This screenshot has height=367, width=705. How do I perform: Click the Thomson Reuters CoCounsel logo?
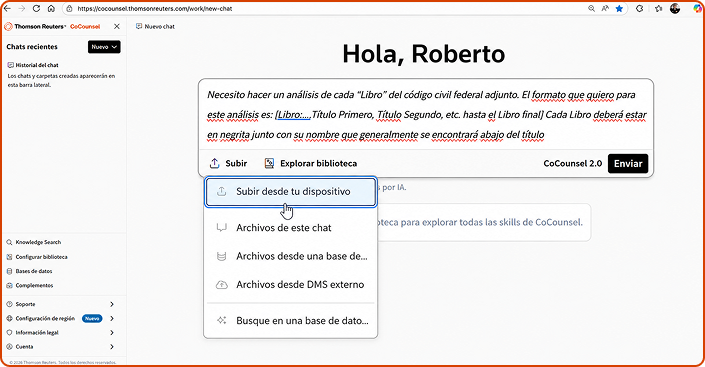point(53,27)
